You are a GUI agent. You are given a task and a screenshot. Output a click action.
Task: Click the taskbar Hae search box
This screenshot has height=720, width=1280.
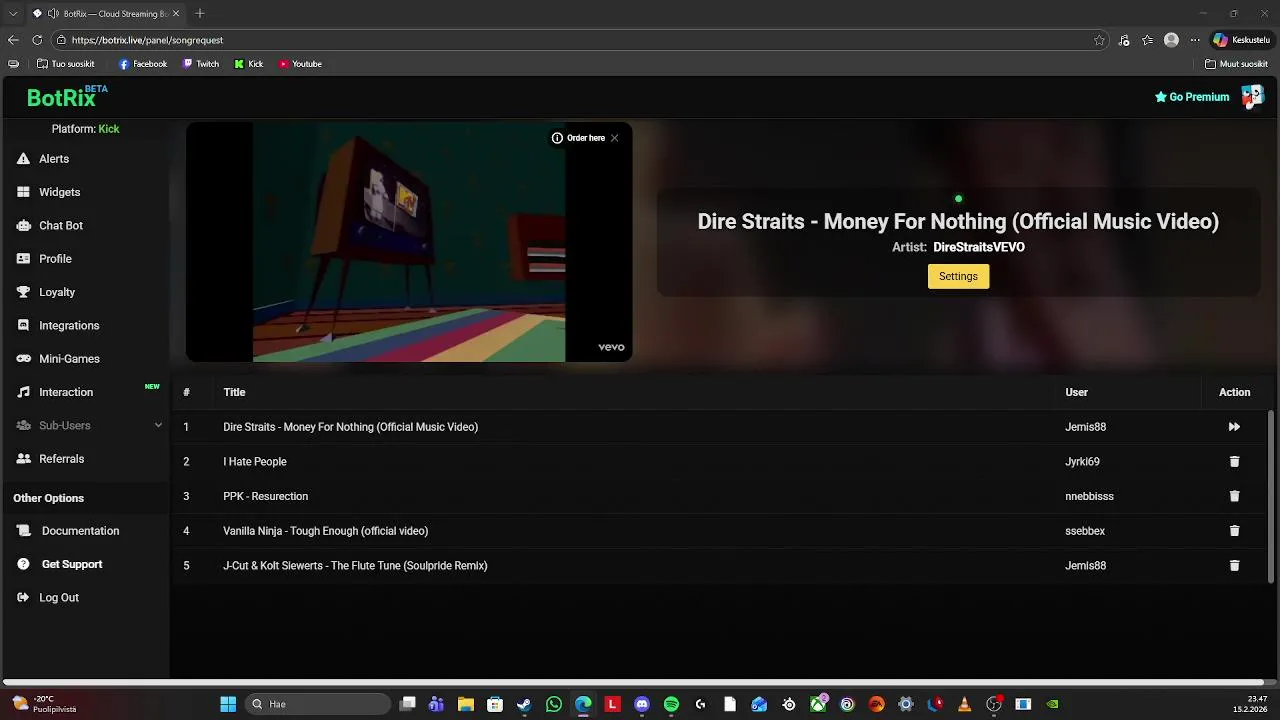coord(317,704)
